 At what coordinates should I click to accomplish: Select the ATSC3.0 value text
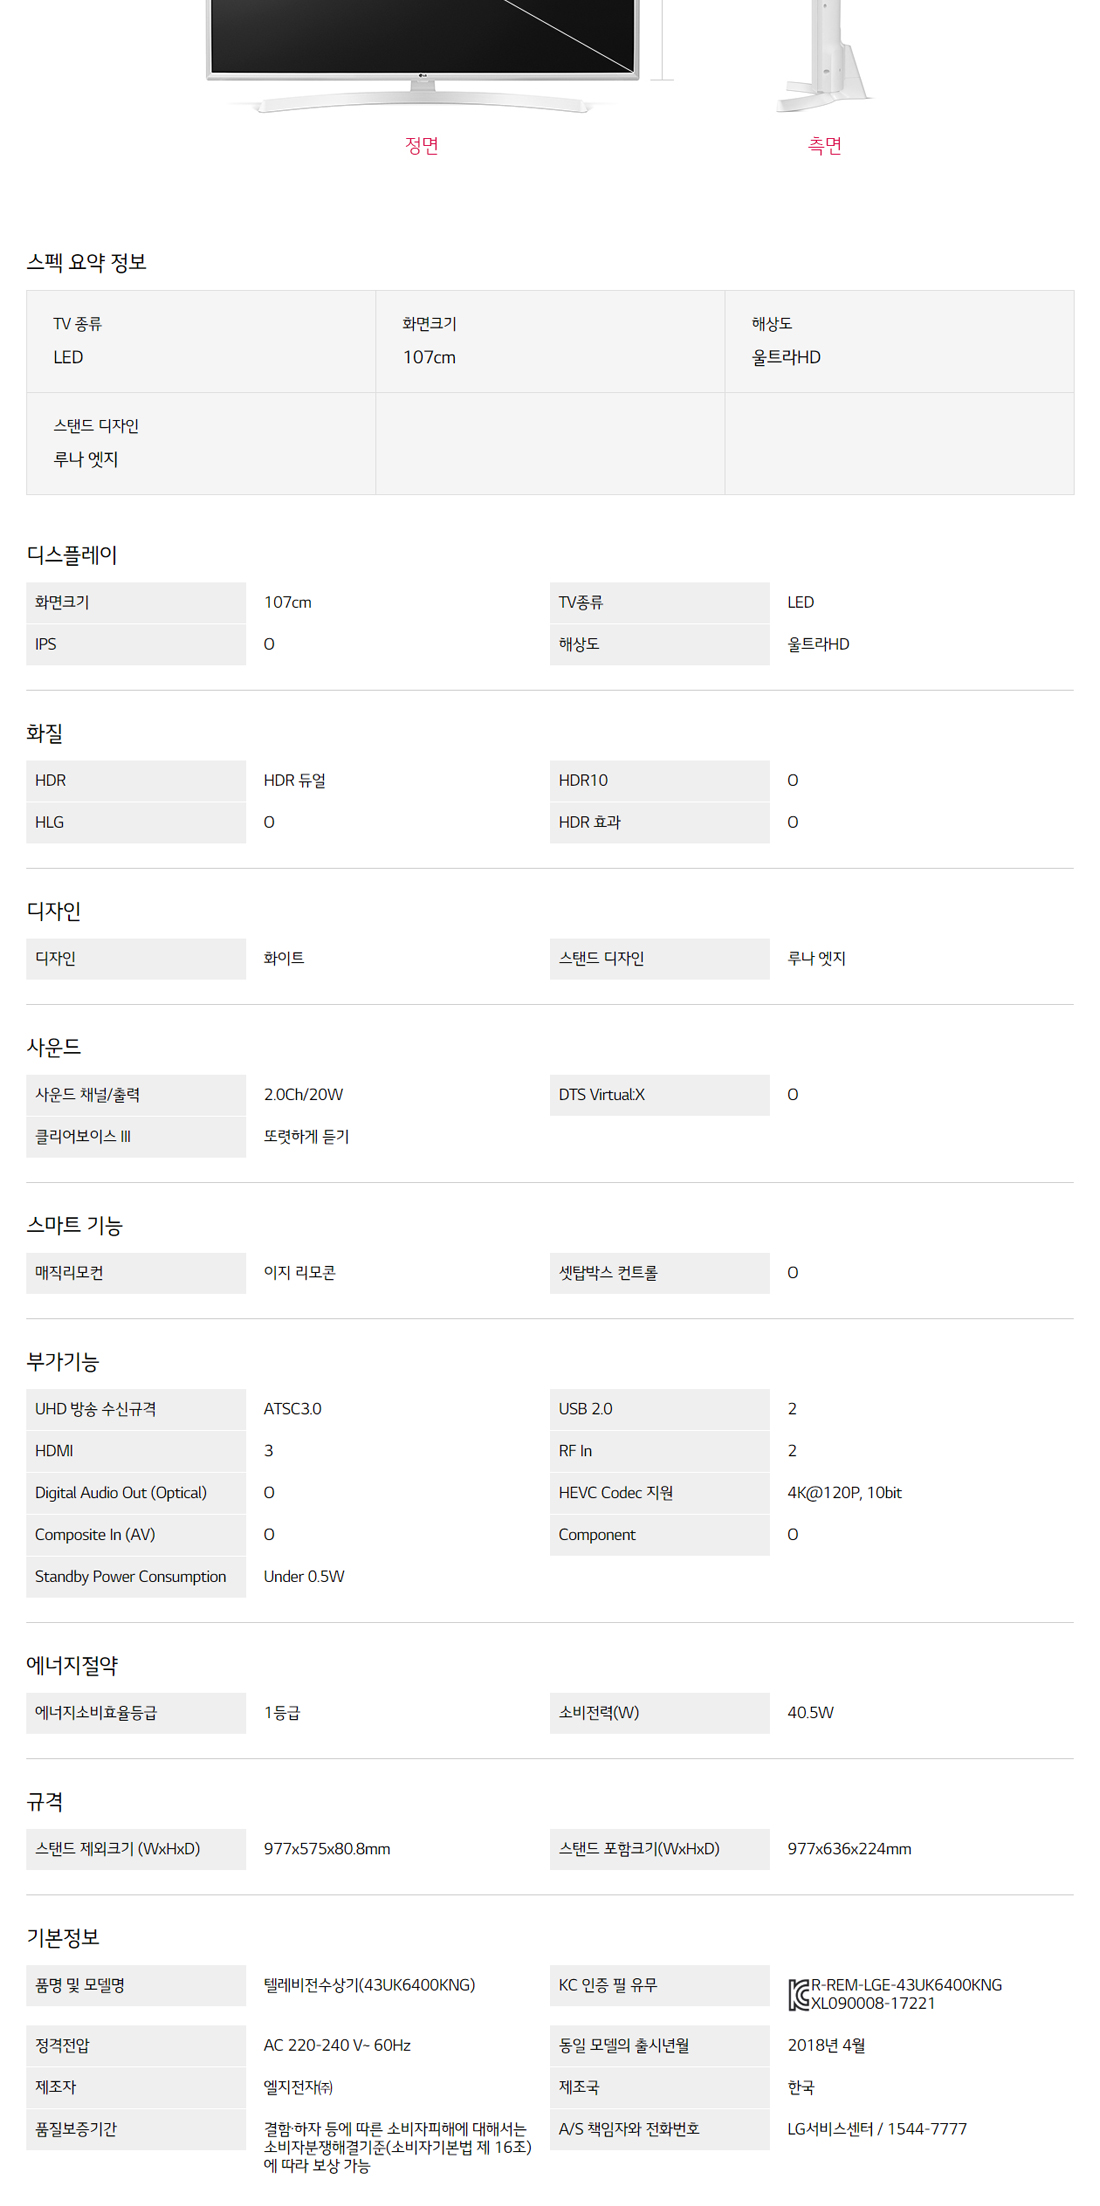point(292,1408)
